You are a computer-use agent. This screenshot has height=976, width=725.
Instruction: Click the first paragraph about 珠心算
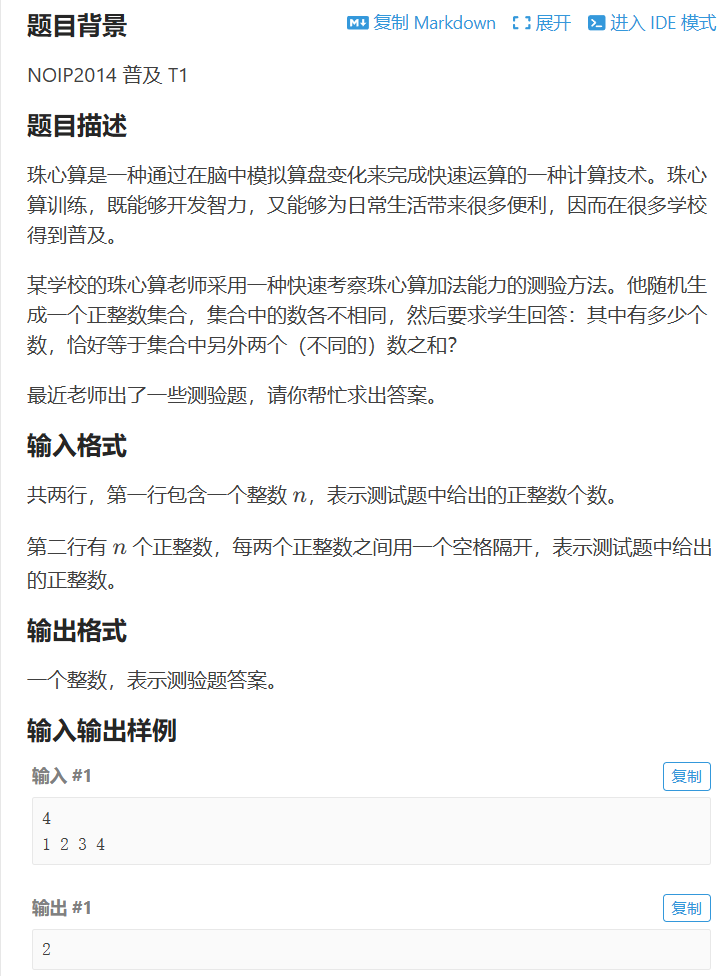click(367, 205)
